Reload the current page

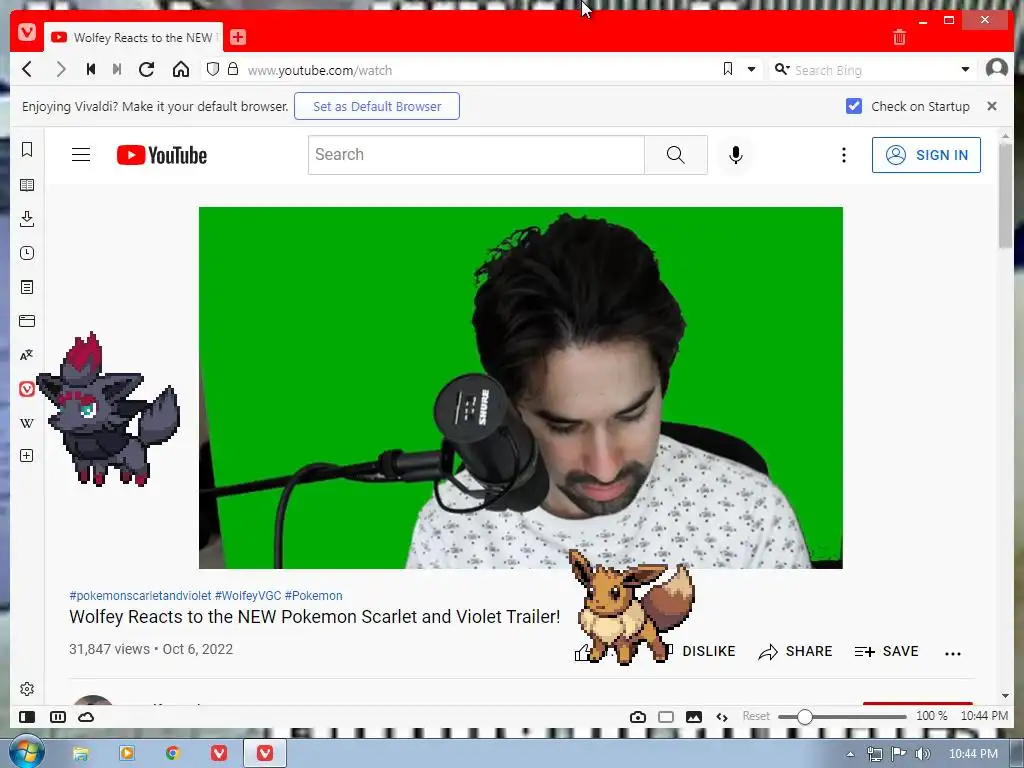click(147, 69)
